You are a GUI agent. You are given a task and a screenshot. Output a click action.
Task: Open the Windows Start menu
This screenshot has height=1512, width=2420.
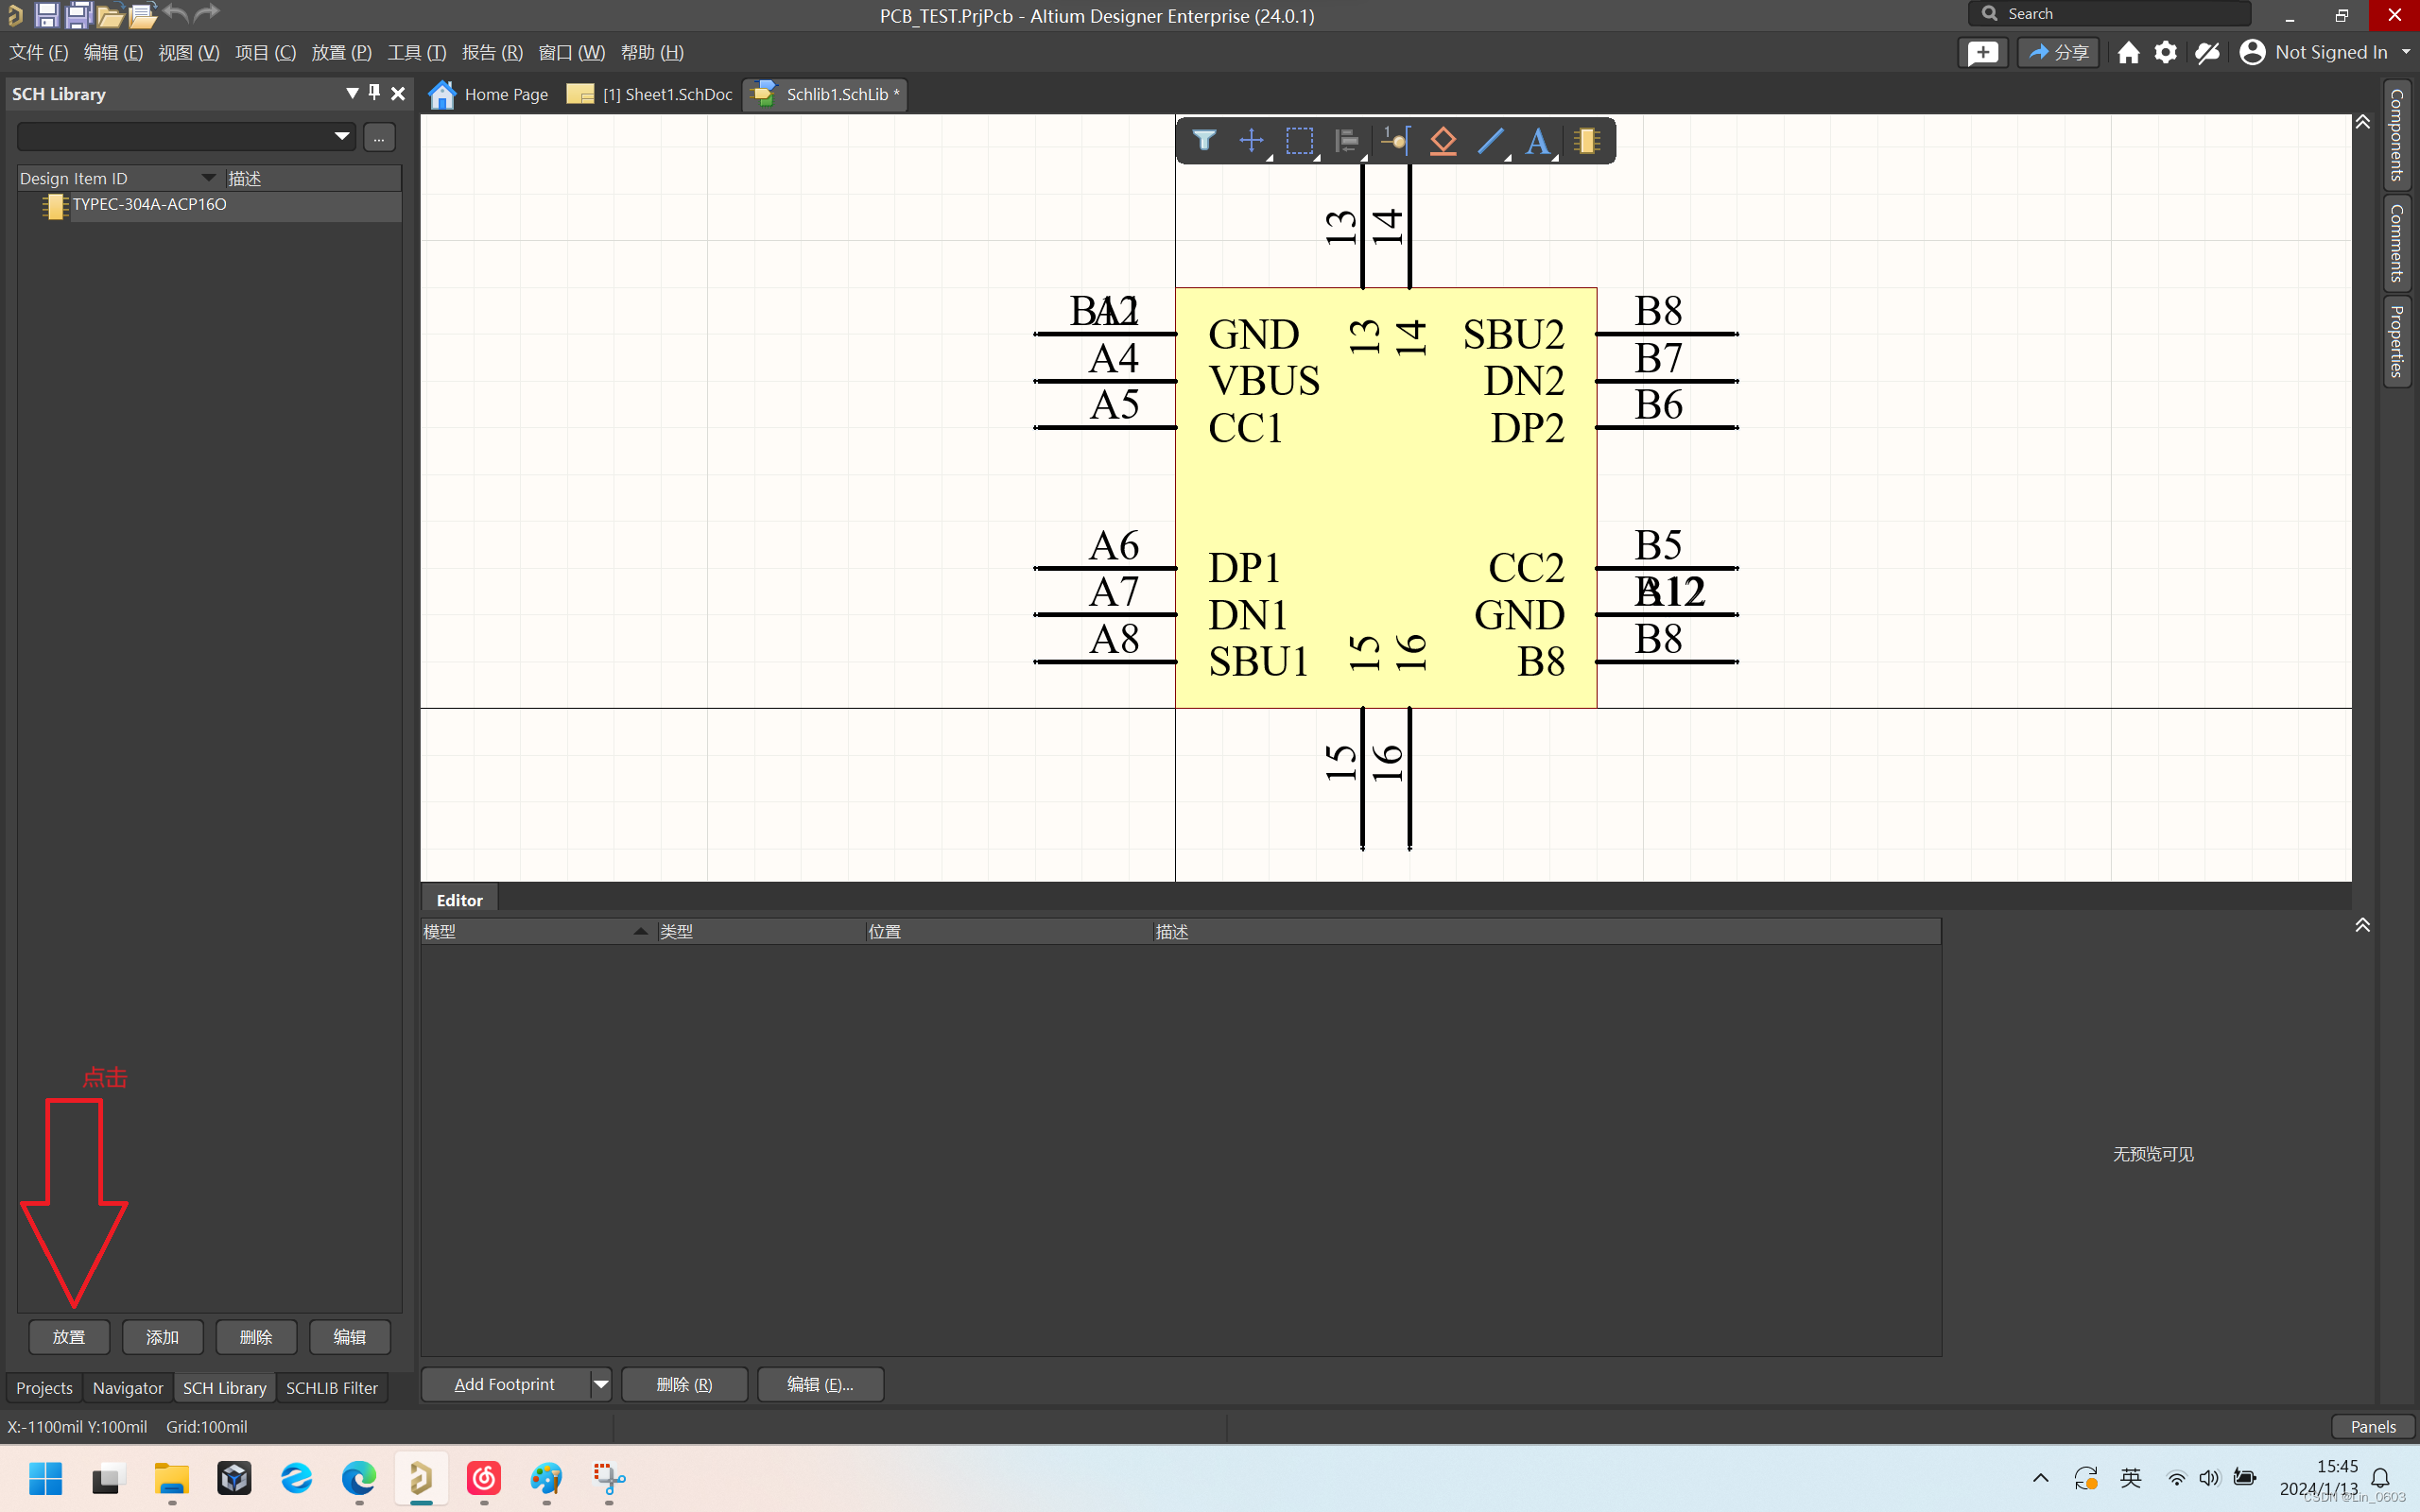tap(45, 1478)
